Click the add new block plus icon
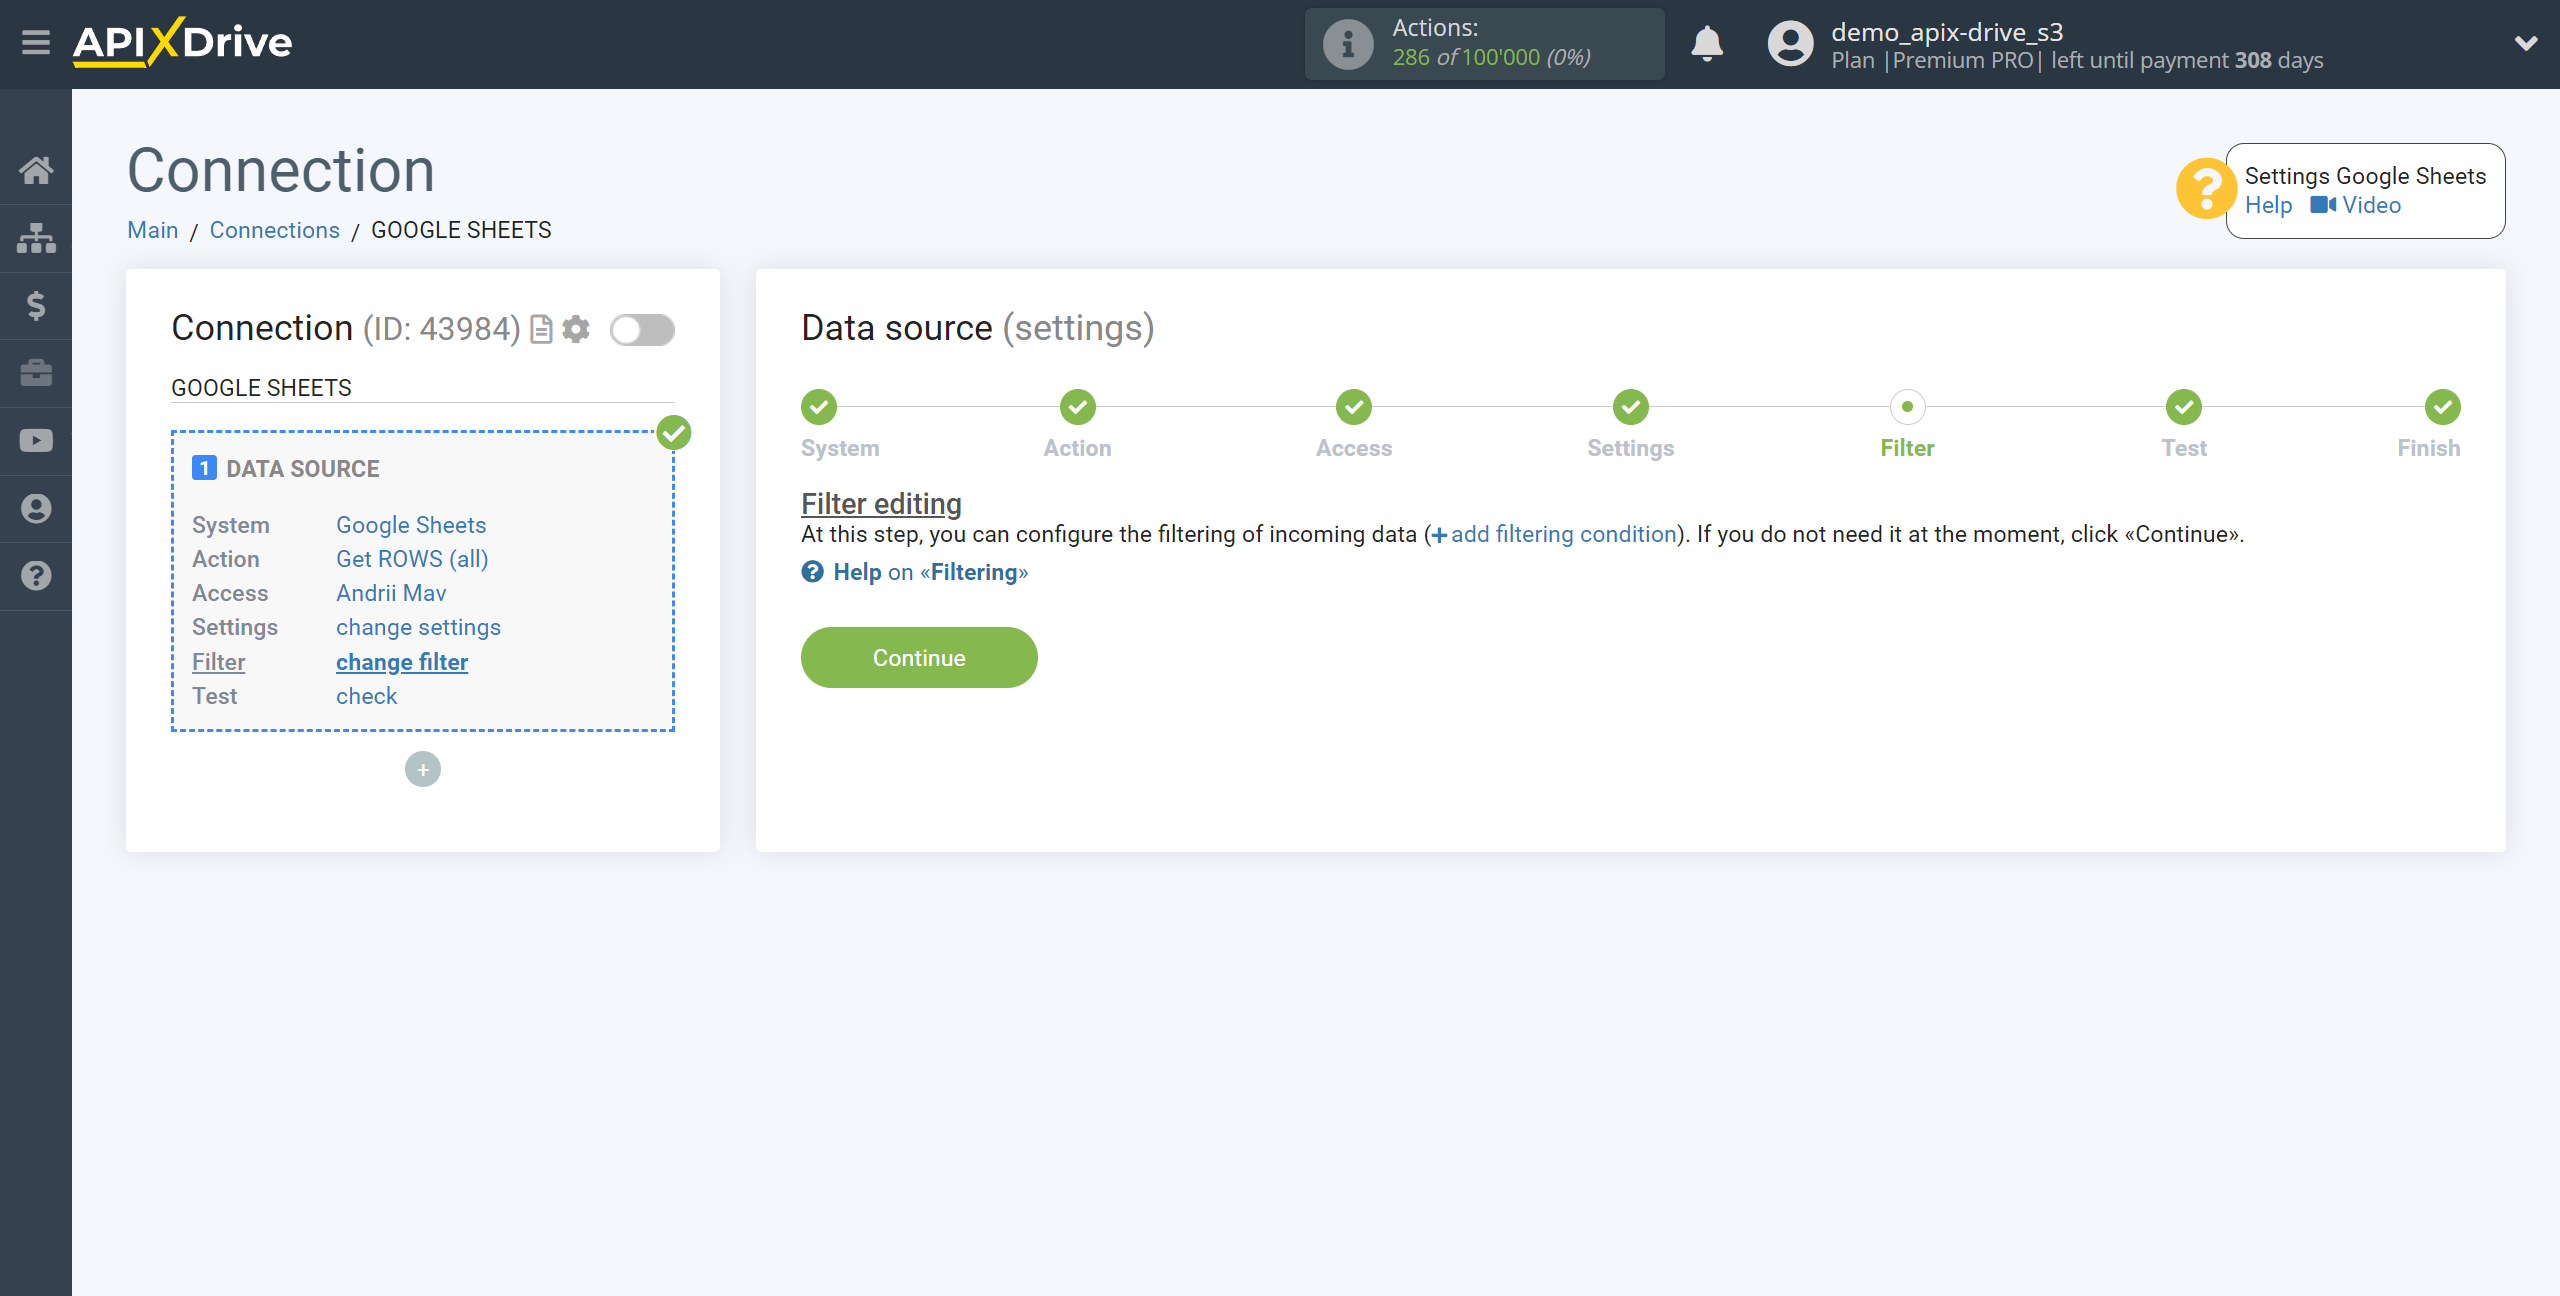This screenshot has height=1296, width=2560. [423, 769]
